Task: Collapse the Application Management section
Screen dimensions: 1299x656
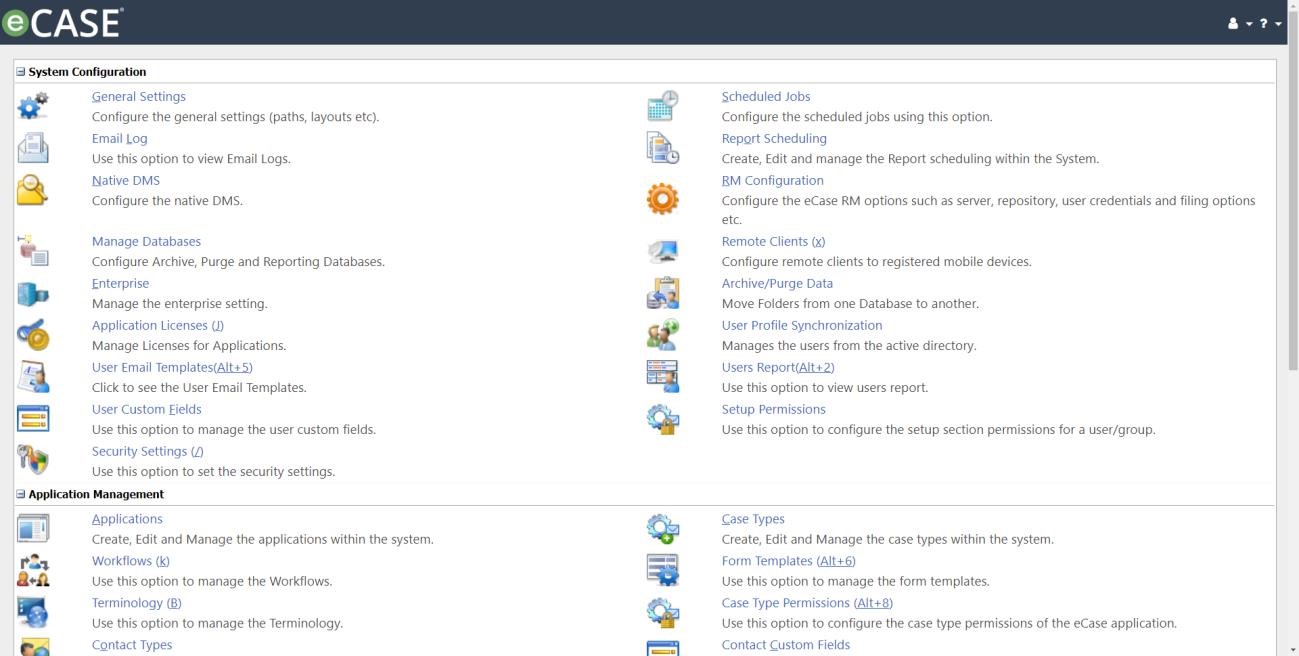Action: point(21,494)
